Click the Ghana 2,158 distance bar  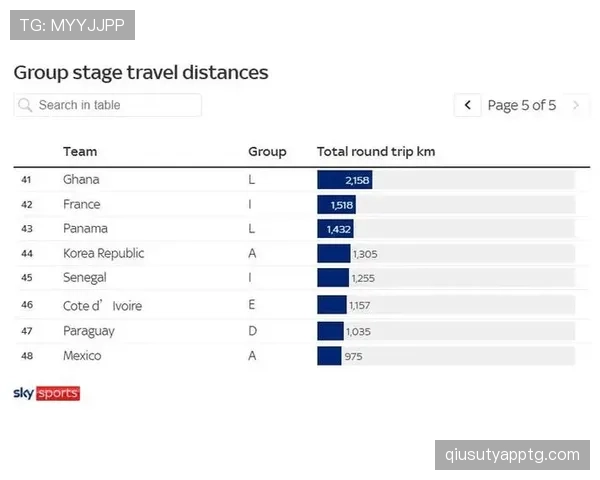344,180
